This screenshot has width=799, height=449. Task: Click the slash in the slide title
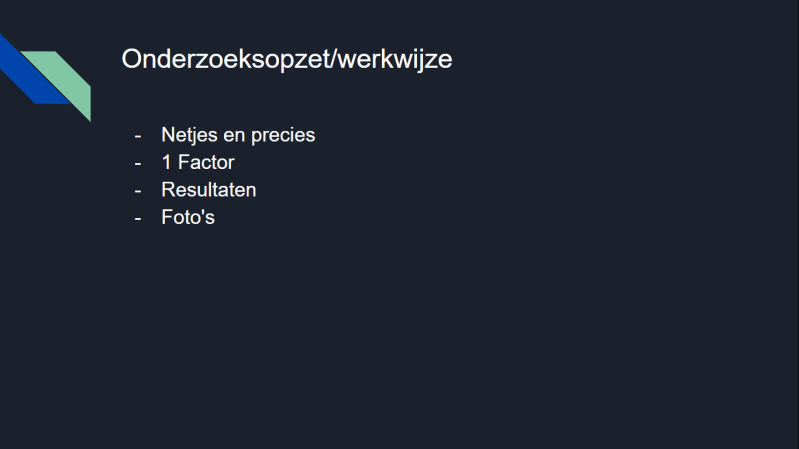[x=334, y=60]
